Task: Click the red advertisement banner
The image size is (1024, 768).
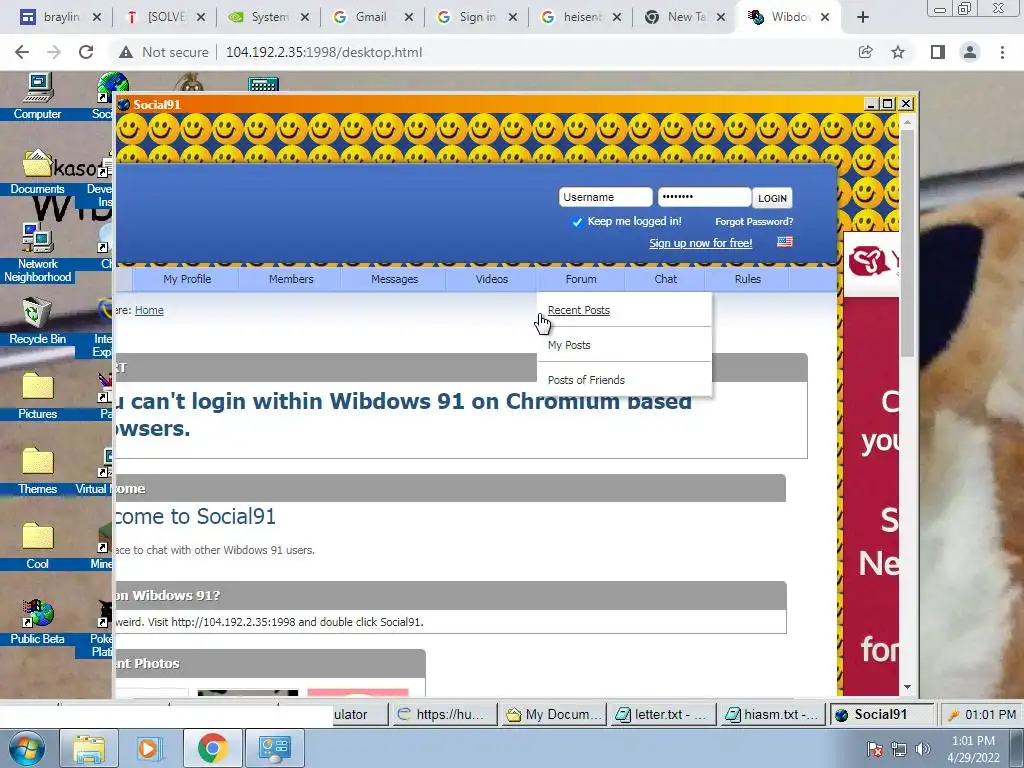Action: coord(871,464)
